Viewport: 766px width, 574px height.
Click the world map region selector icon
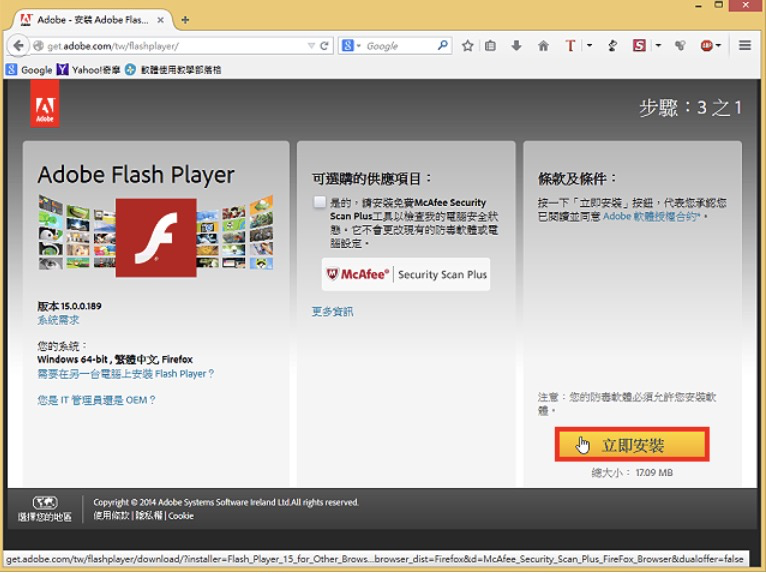coord(45,502)
